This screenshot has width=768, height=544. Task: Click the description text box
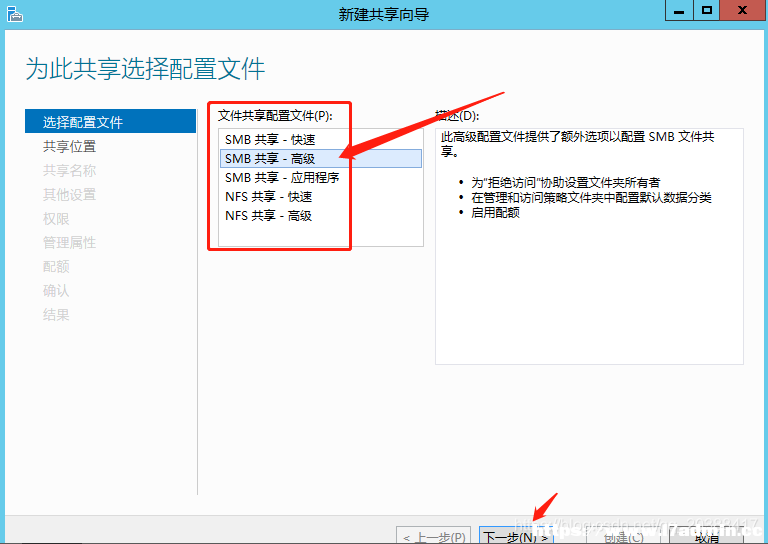tap(589, 246)
